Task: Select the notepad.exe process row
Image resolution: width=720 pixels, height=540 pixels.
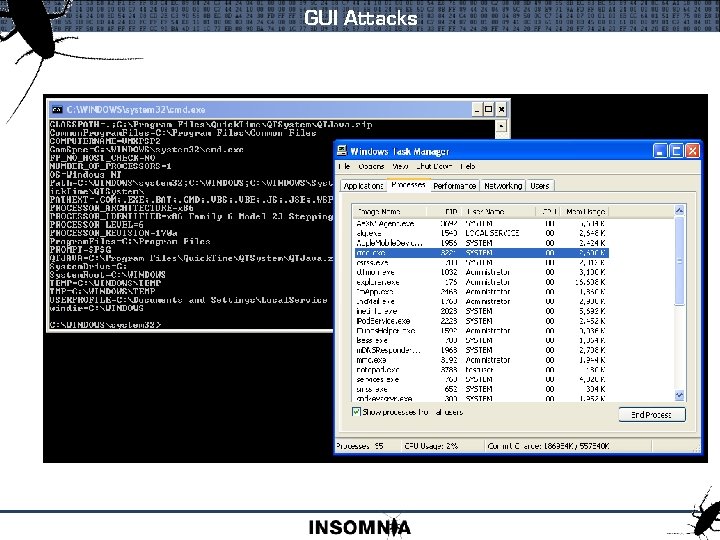Action: point(481,370)
